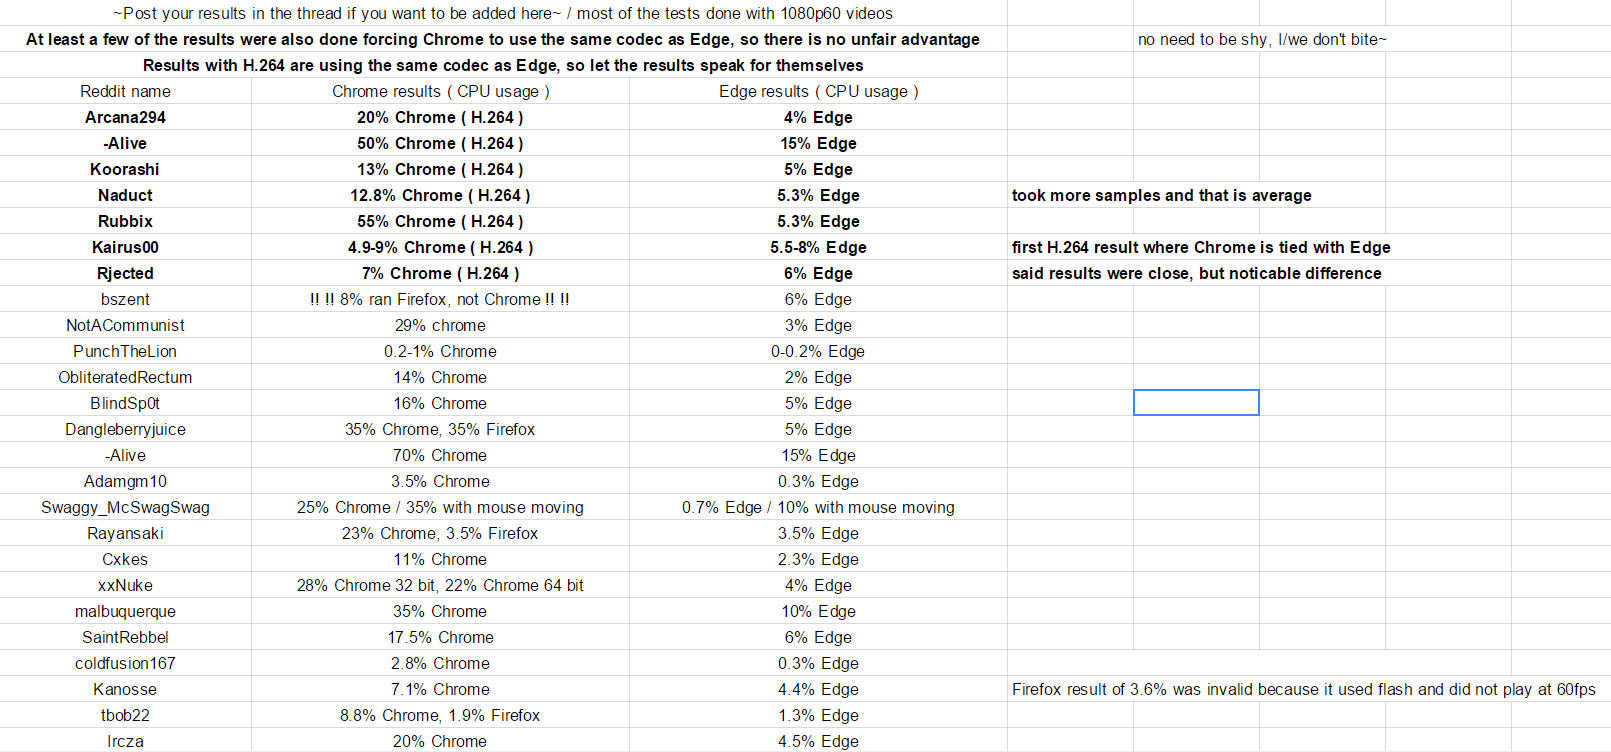Click the 'no need to be shy' note

pos(1262,39)
